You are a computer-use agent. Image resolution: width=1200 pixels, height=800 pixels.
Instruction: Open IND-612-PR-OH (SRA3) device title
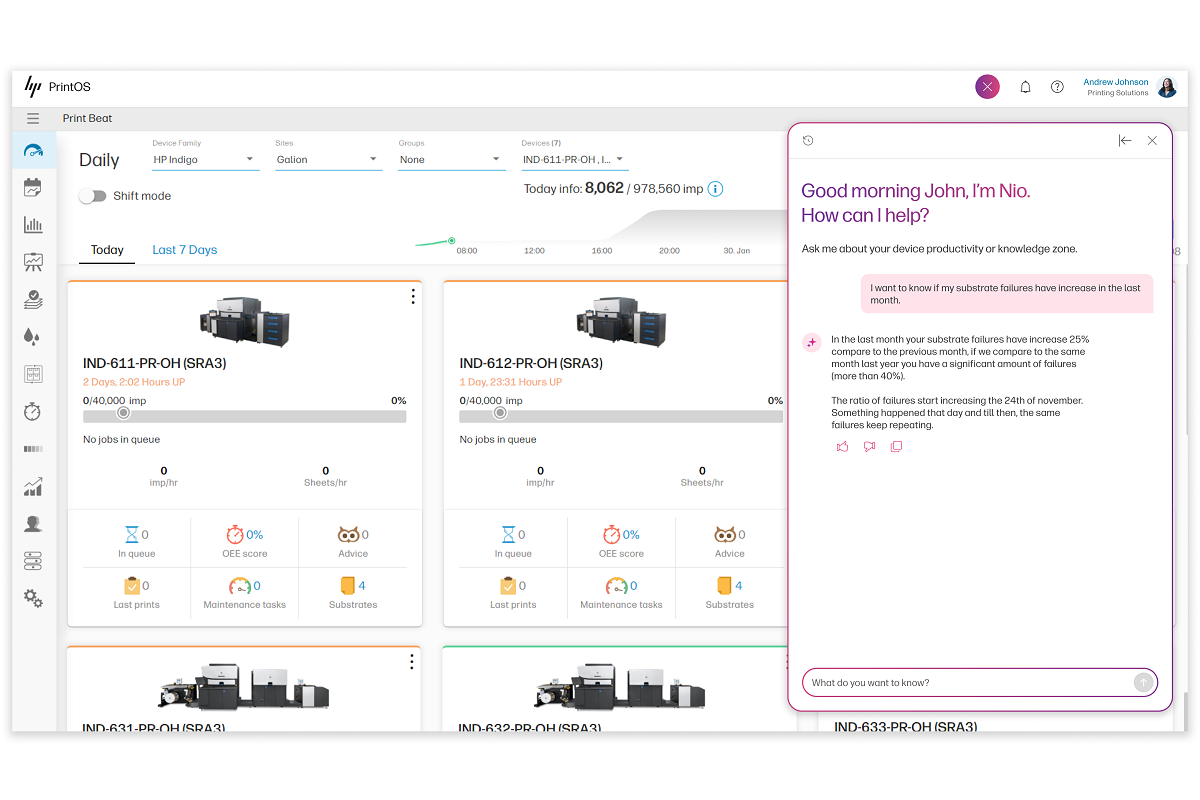point(531,363)
